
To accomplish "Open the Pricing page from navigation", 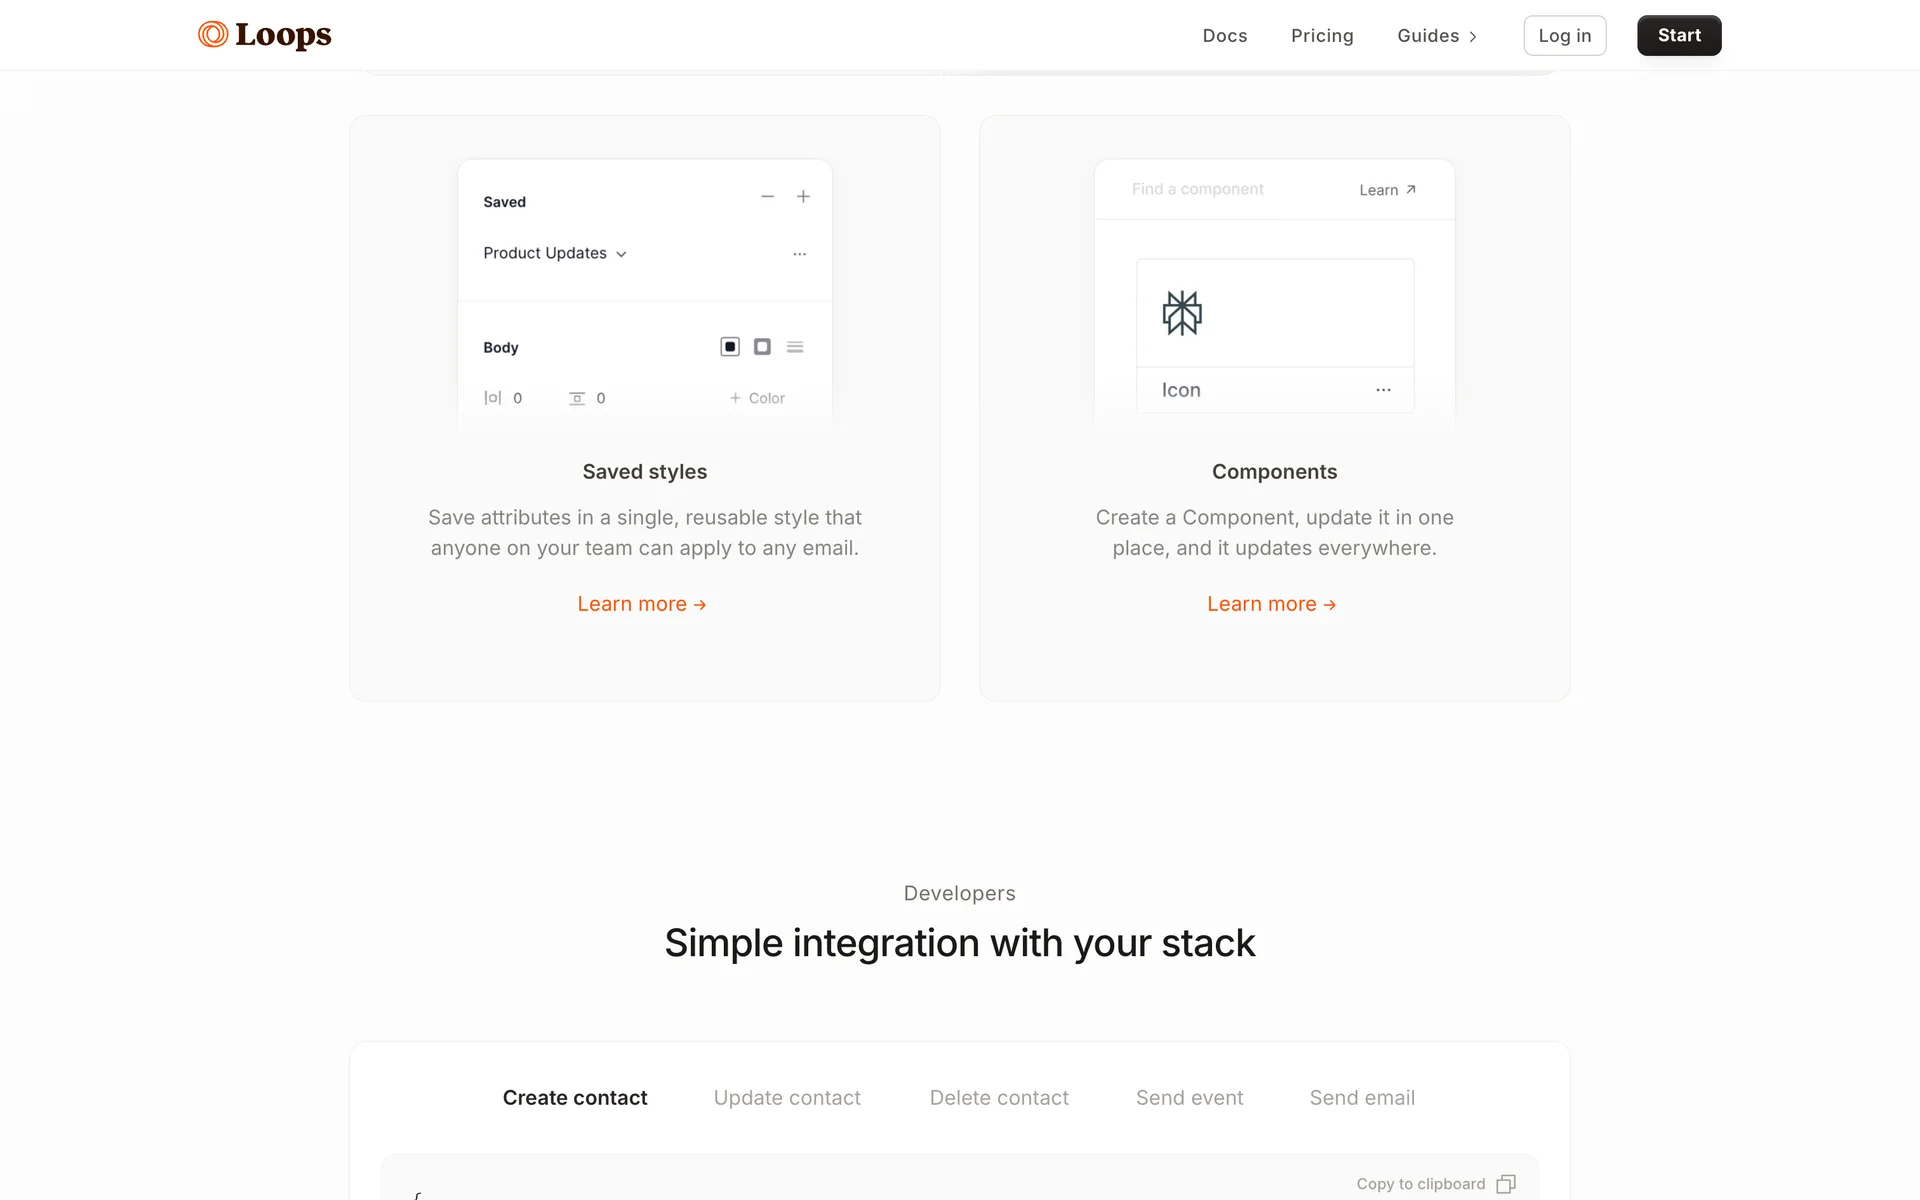I will [1321, 36].
